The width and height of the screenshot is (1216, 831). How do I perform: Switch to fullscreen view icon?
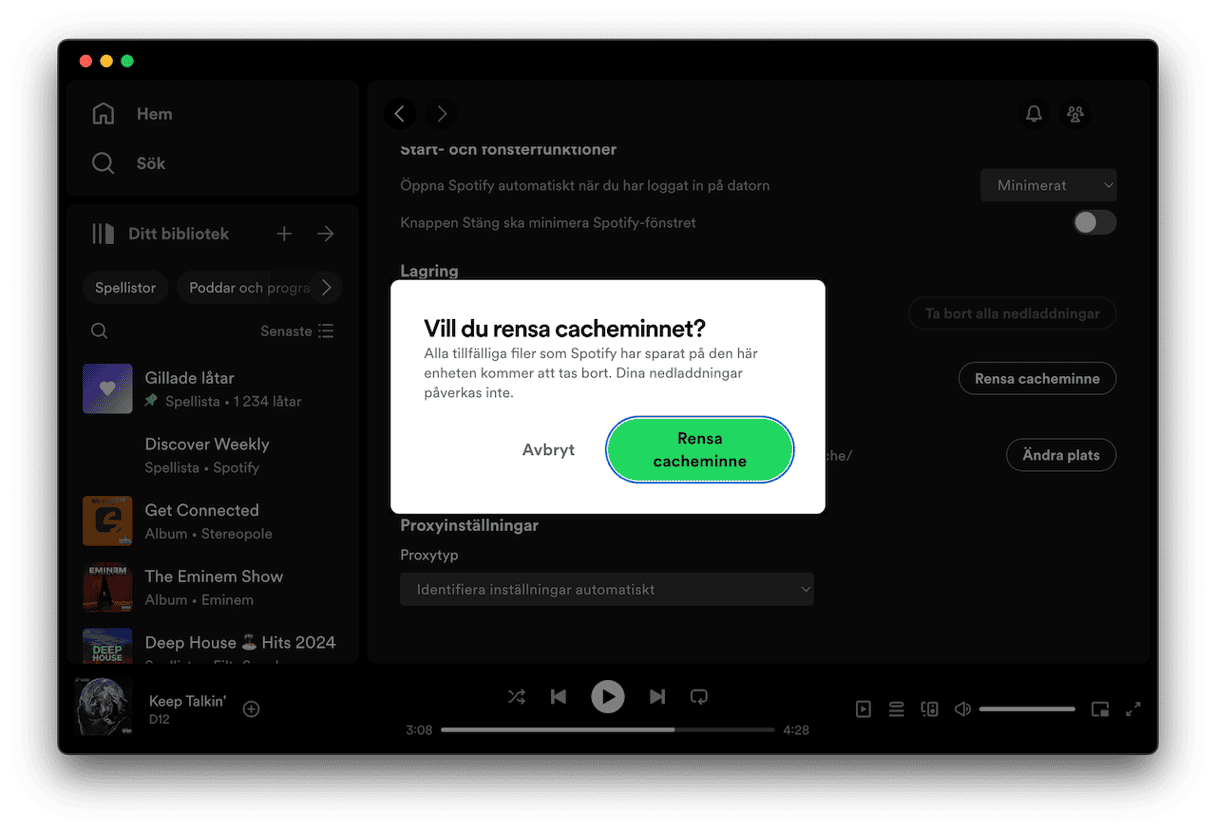pyautogui.click(x=1133, y=709)
